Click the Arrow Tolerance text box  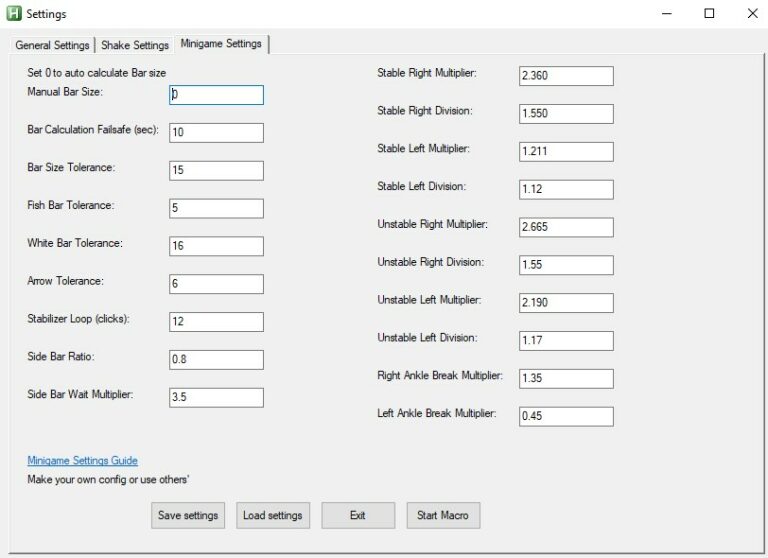(x=216, y=284)
